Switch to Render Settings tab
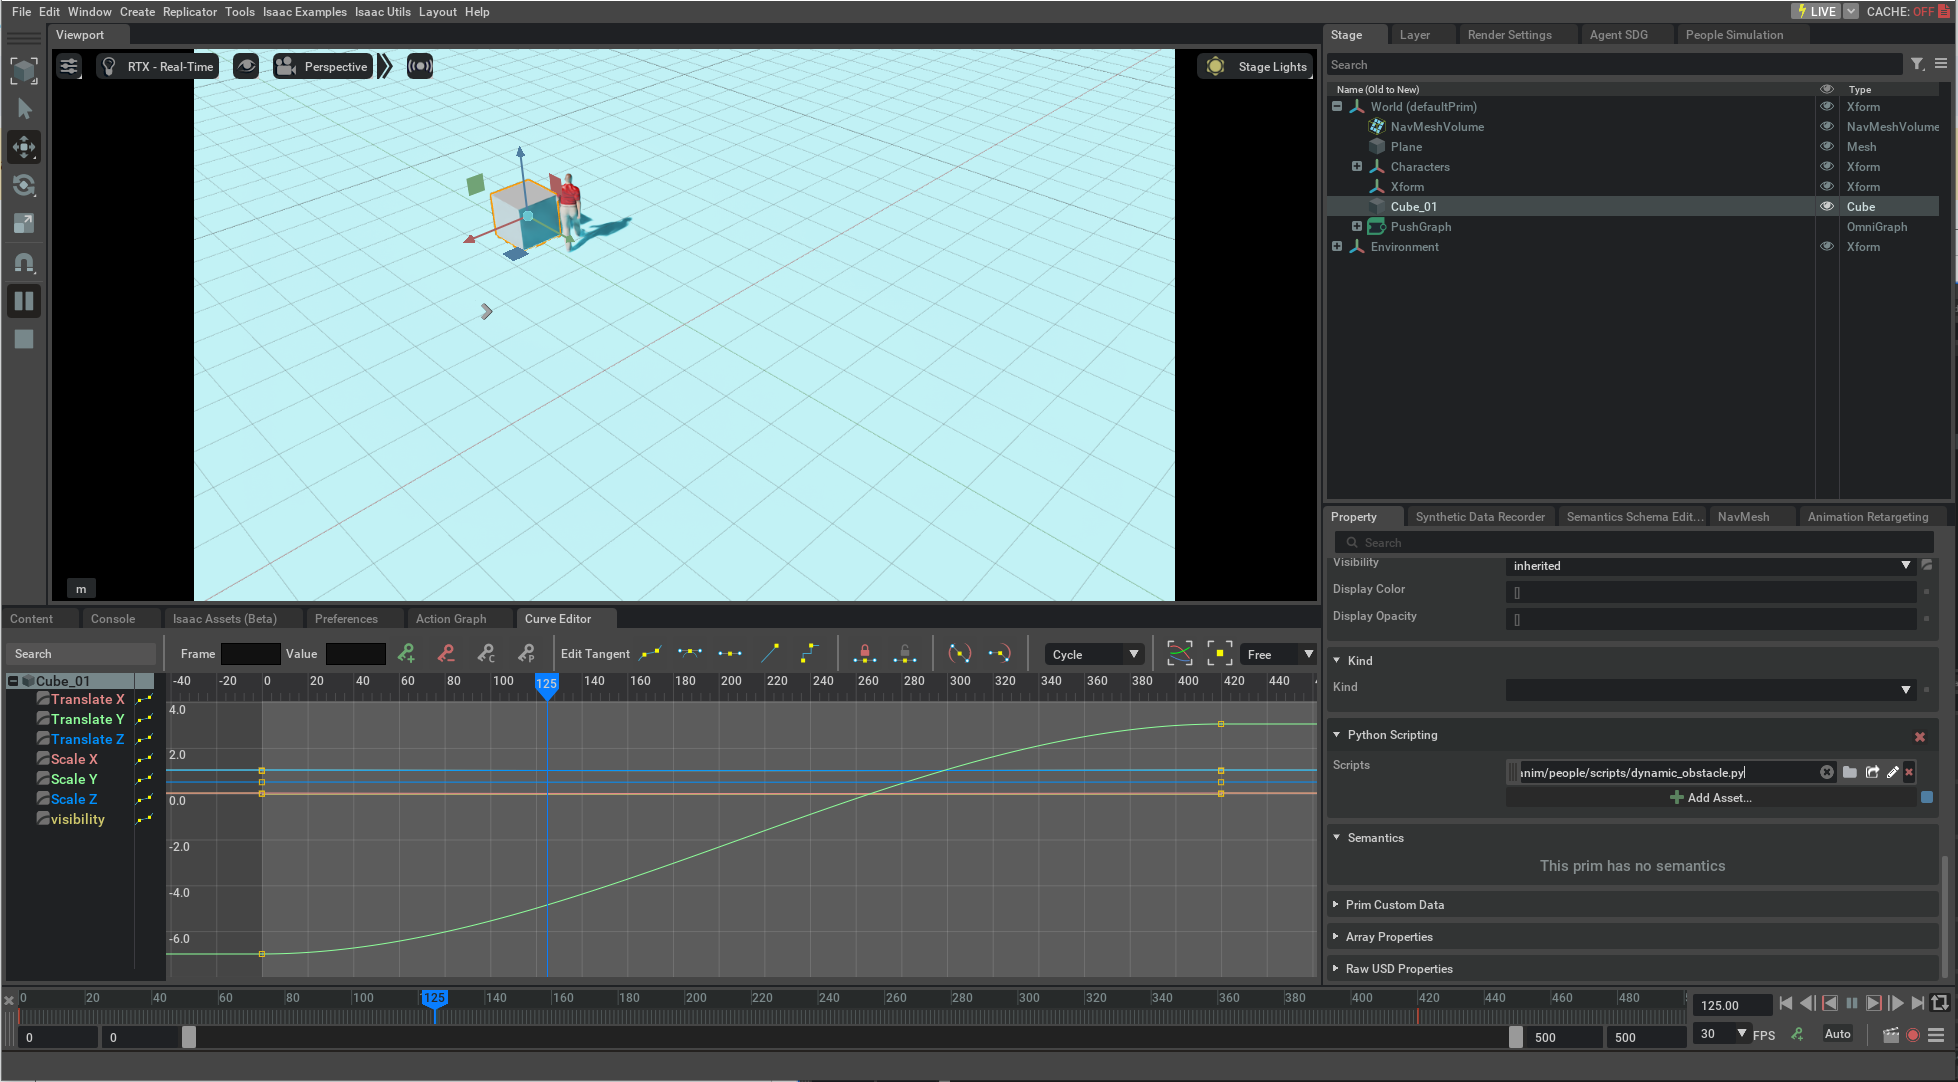The height and width of the screenshot is (1082, 1958). pos(1509,34)
